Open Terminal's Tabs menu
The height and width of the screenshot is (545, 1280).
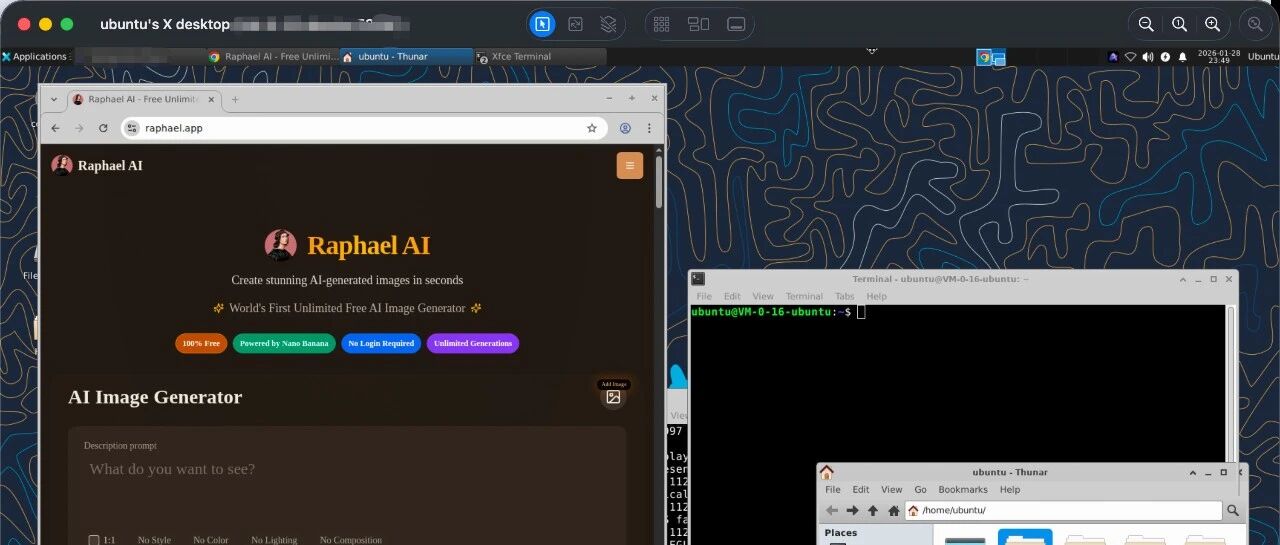click(x=845, y=296)
